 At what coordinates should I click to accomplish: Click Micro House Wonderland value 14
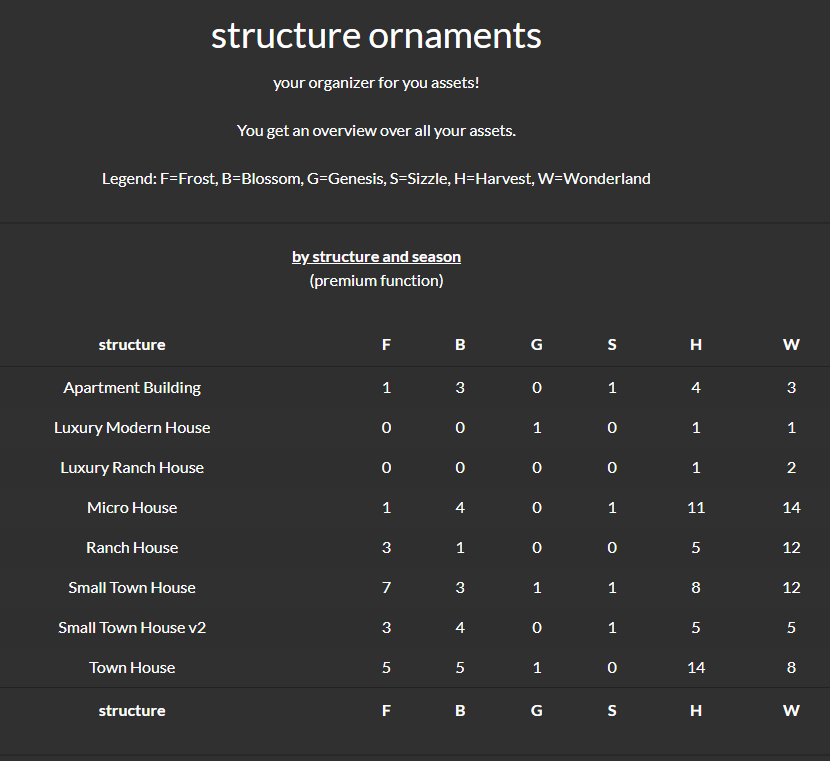point(791,508)
